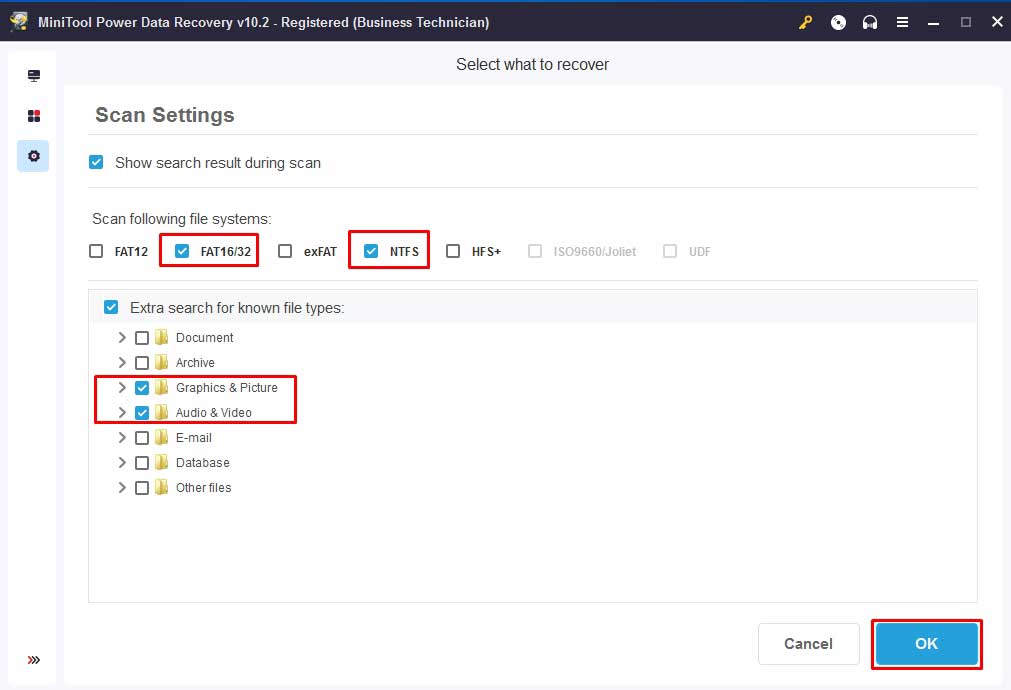1011x690 pixels.
Task: Select the Other files tree label
Action: (203, 488)
